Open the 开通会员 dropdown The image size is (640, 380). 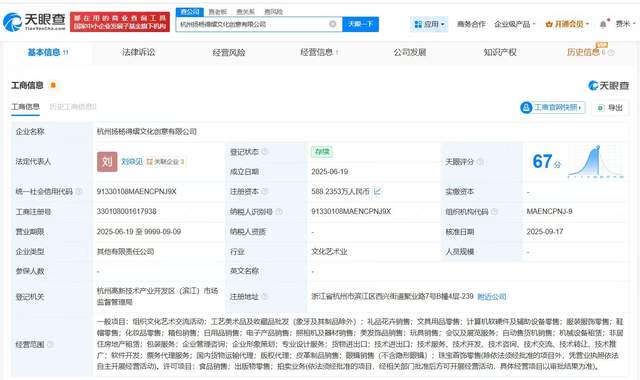click(x=567, y=24)
